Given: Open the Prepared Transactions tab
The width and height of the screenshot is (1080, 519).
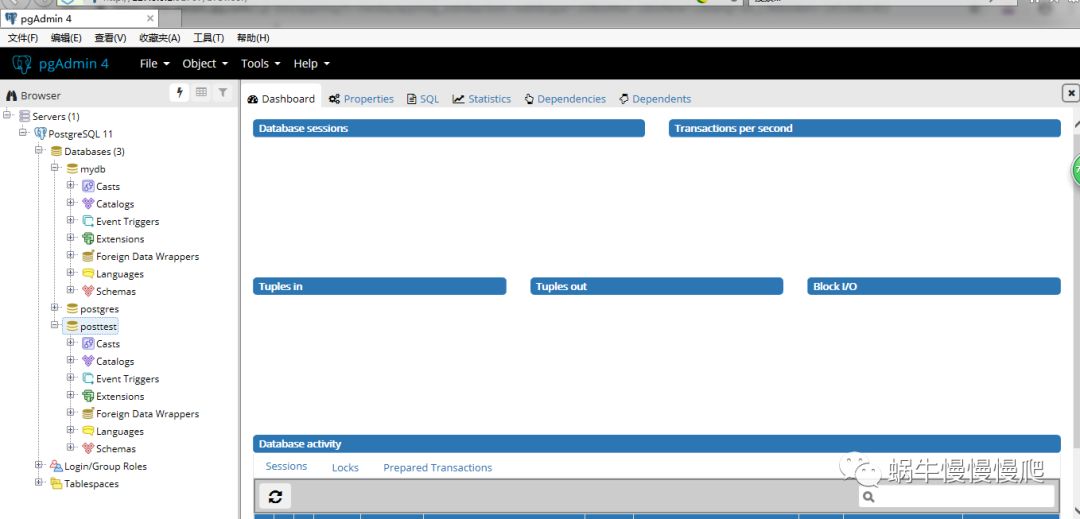Looking at the screenshot, I should pos(438,467).
